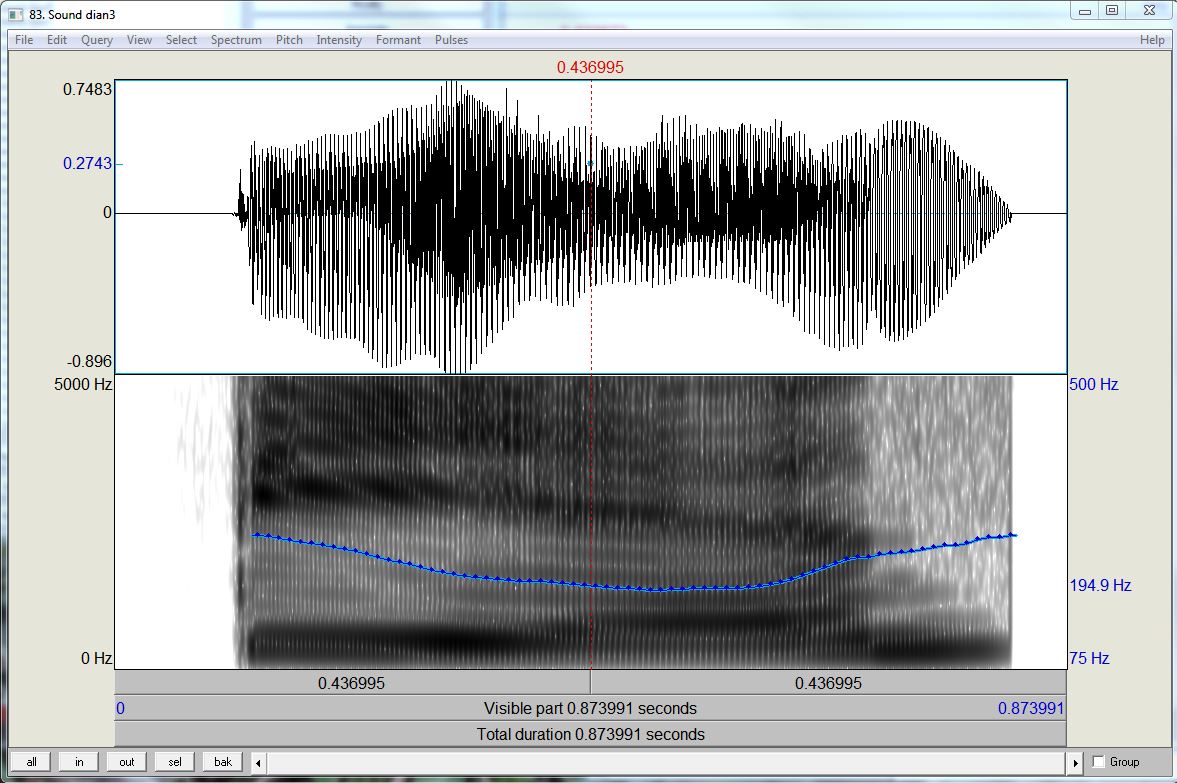1177x783 pixels.
Task: Open the View menu
Action: [x=139, y=40]
